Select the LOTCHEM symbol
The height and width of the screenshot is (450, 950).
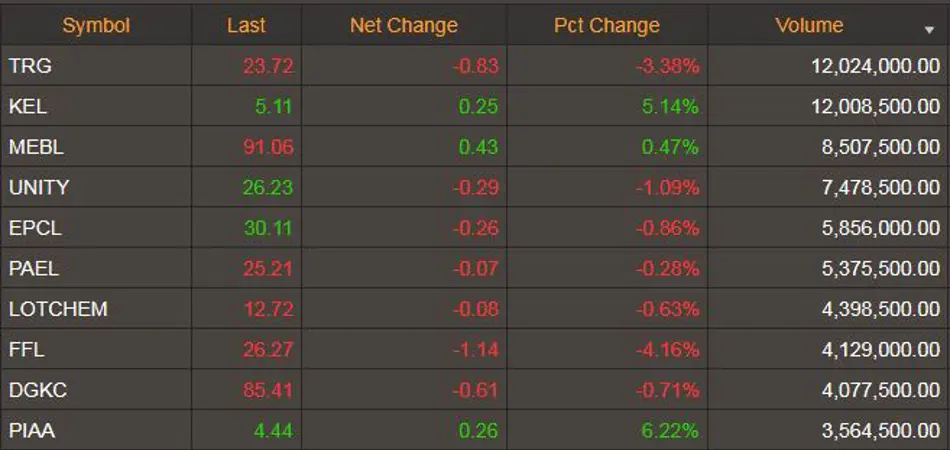[58, 309]
